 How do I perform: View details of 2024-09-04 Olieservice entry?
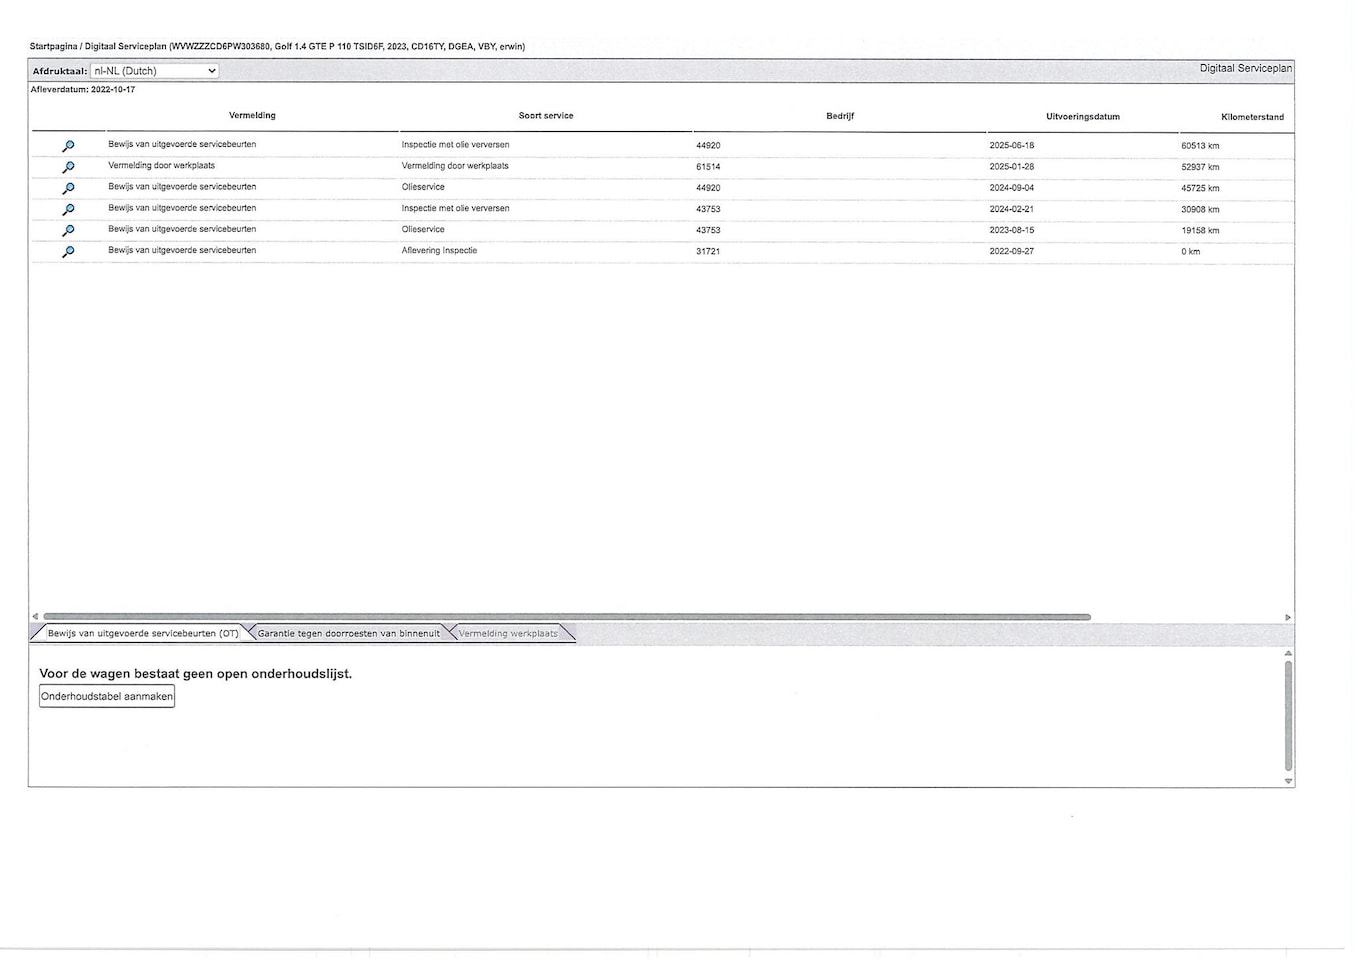[68, 188]
